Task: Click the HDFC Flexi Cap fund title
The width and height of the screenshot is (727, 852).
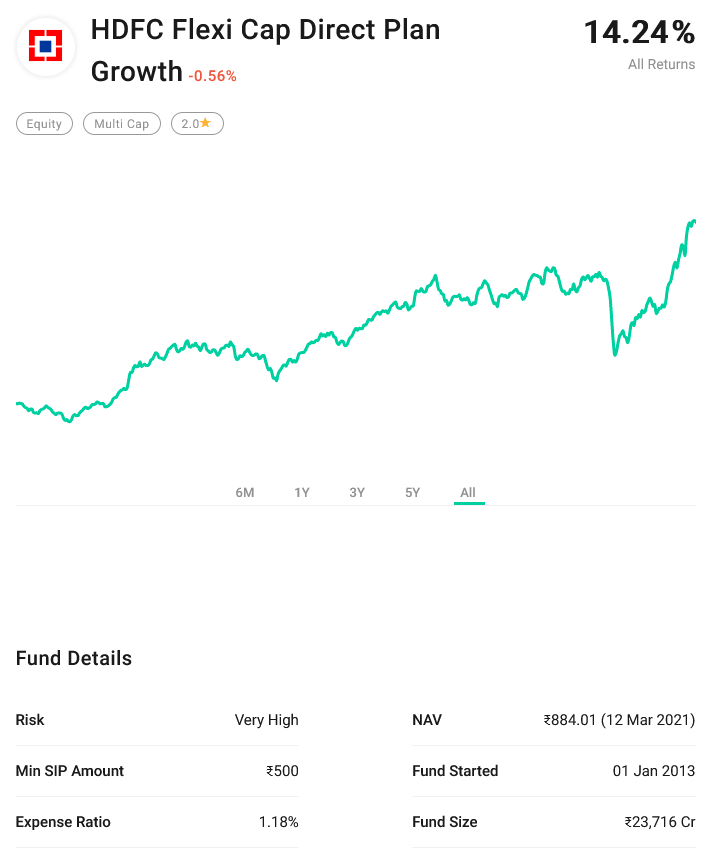Action: pyautogui.click(x=265, y=31)
